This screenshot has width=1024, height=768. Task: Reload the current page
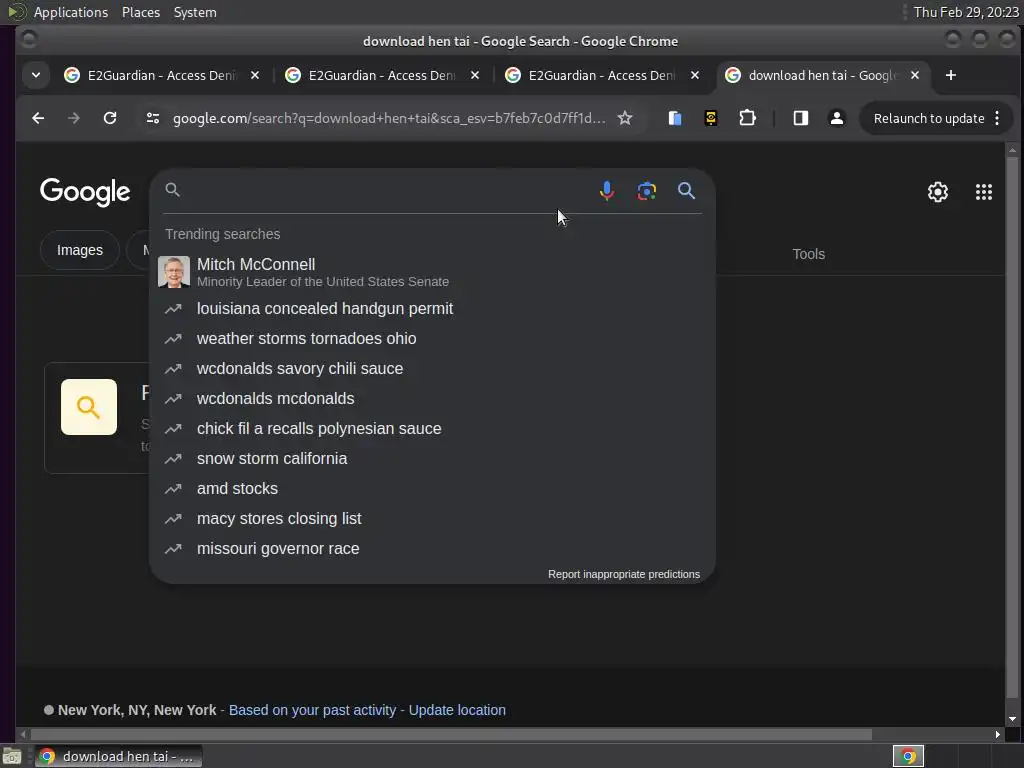coord(110,118)
